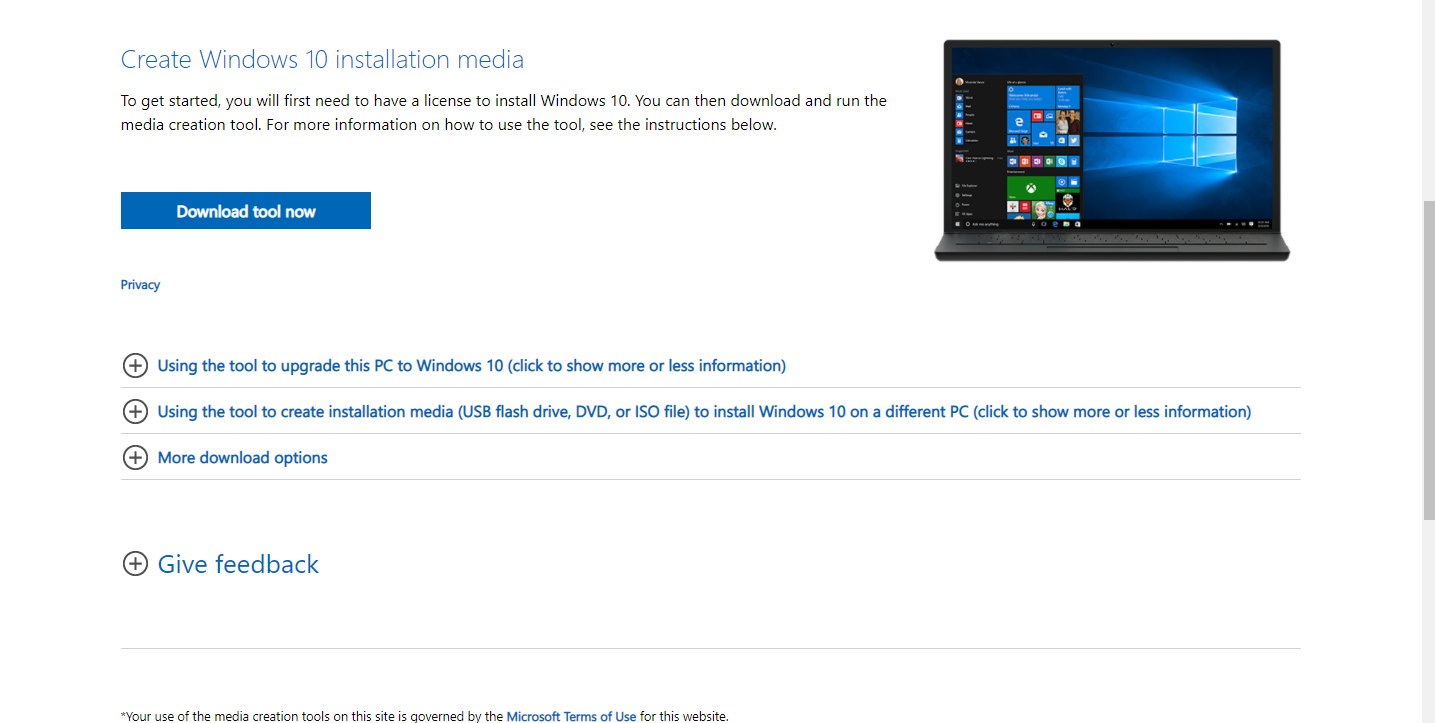This screenshot has width=1435, height=723.
Task: Click the "Create Windows 10 installation media" heading
Action: pos(322,60)
